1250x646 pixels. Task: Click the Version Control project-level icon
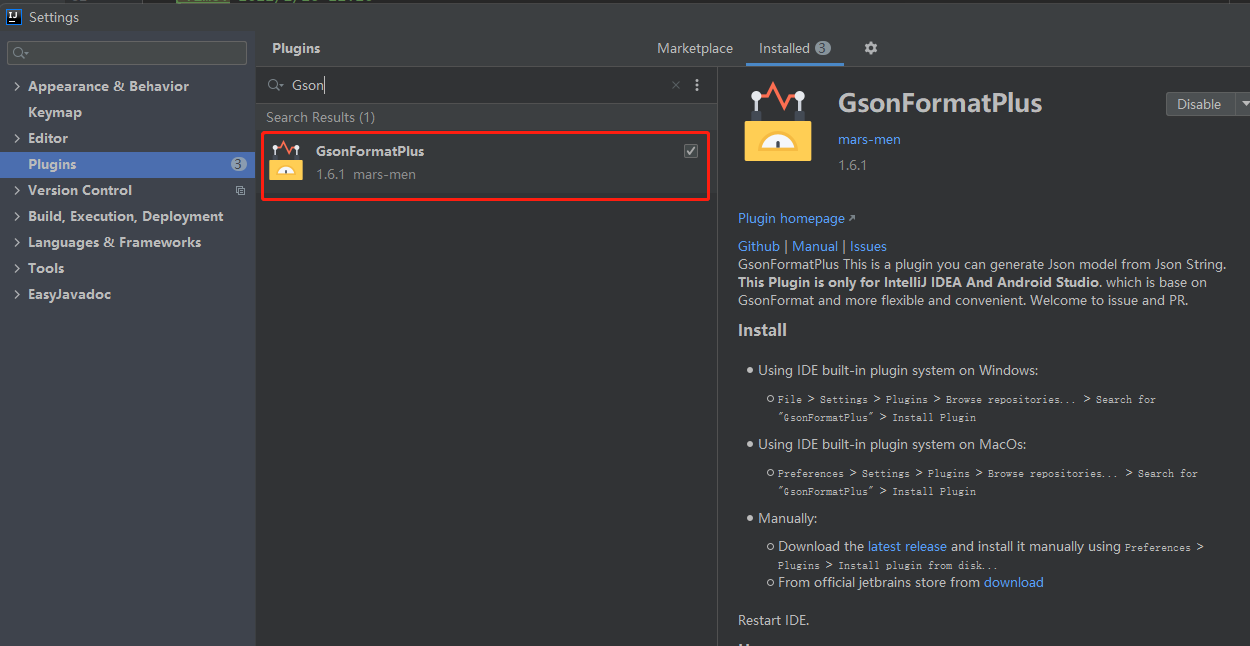click(240, 190)
